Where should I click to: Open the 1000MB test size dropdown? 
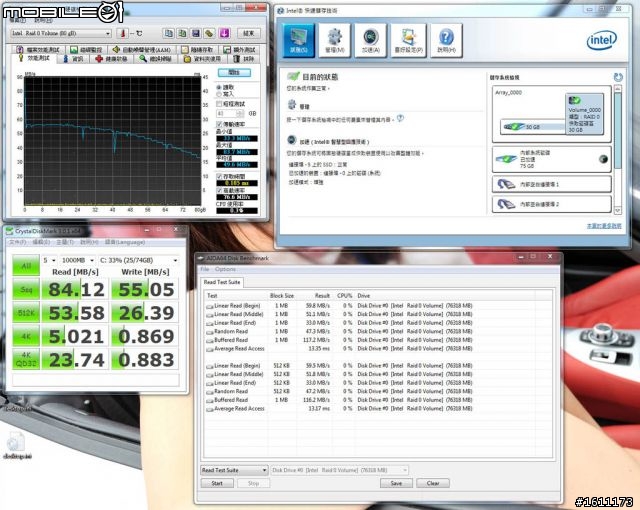click(x=78, y=260)
